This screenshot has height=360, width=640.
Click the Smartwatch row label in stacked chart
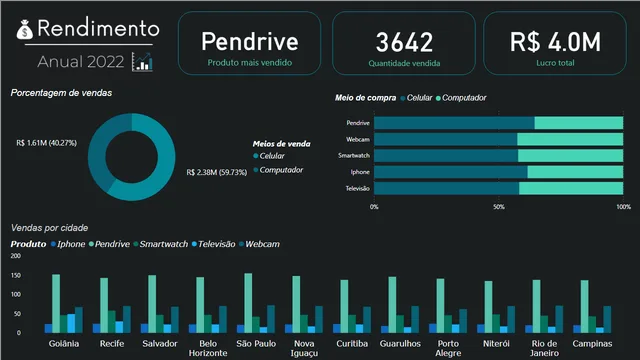[354, 156]
